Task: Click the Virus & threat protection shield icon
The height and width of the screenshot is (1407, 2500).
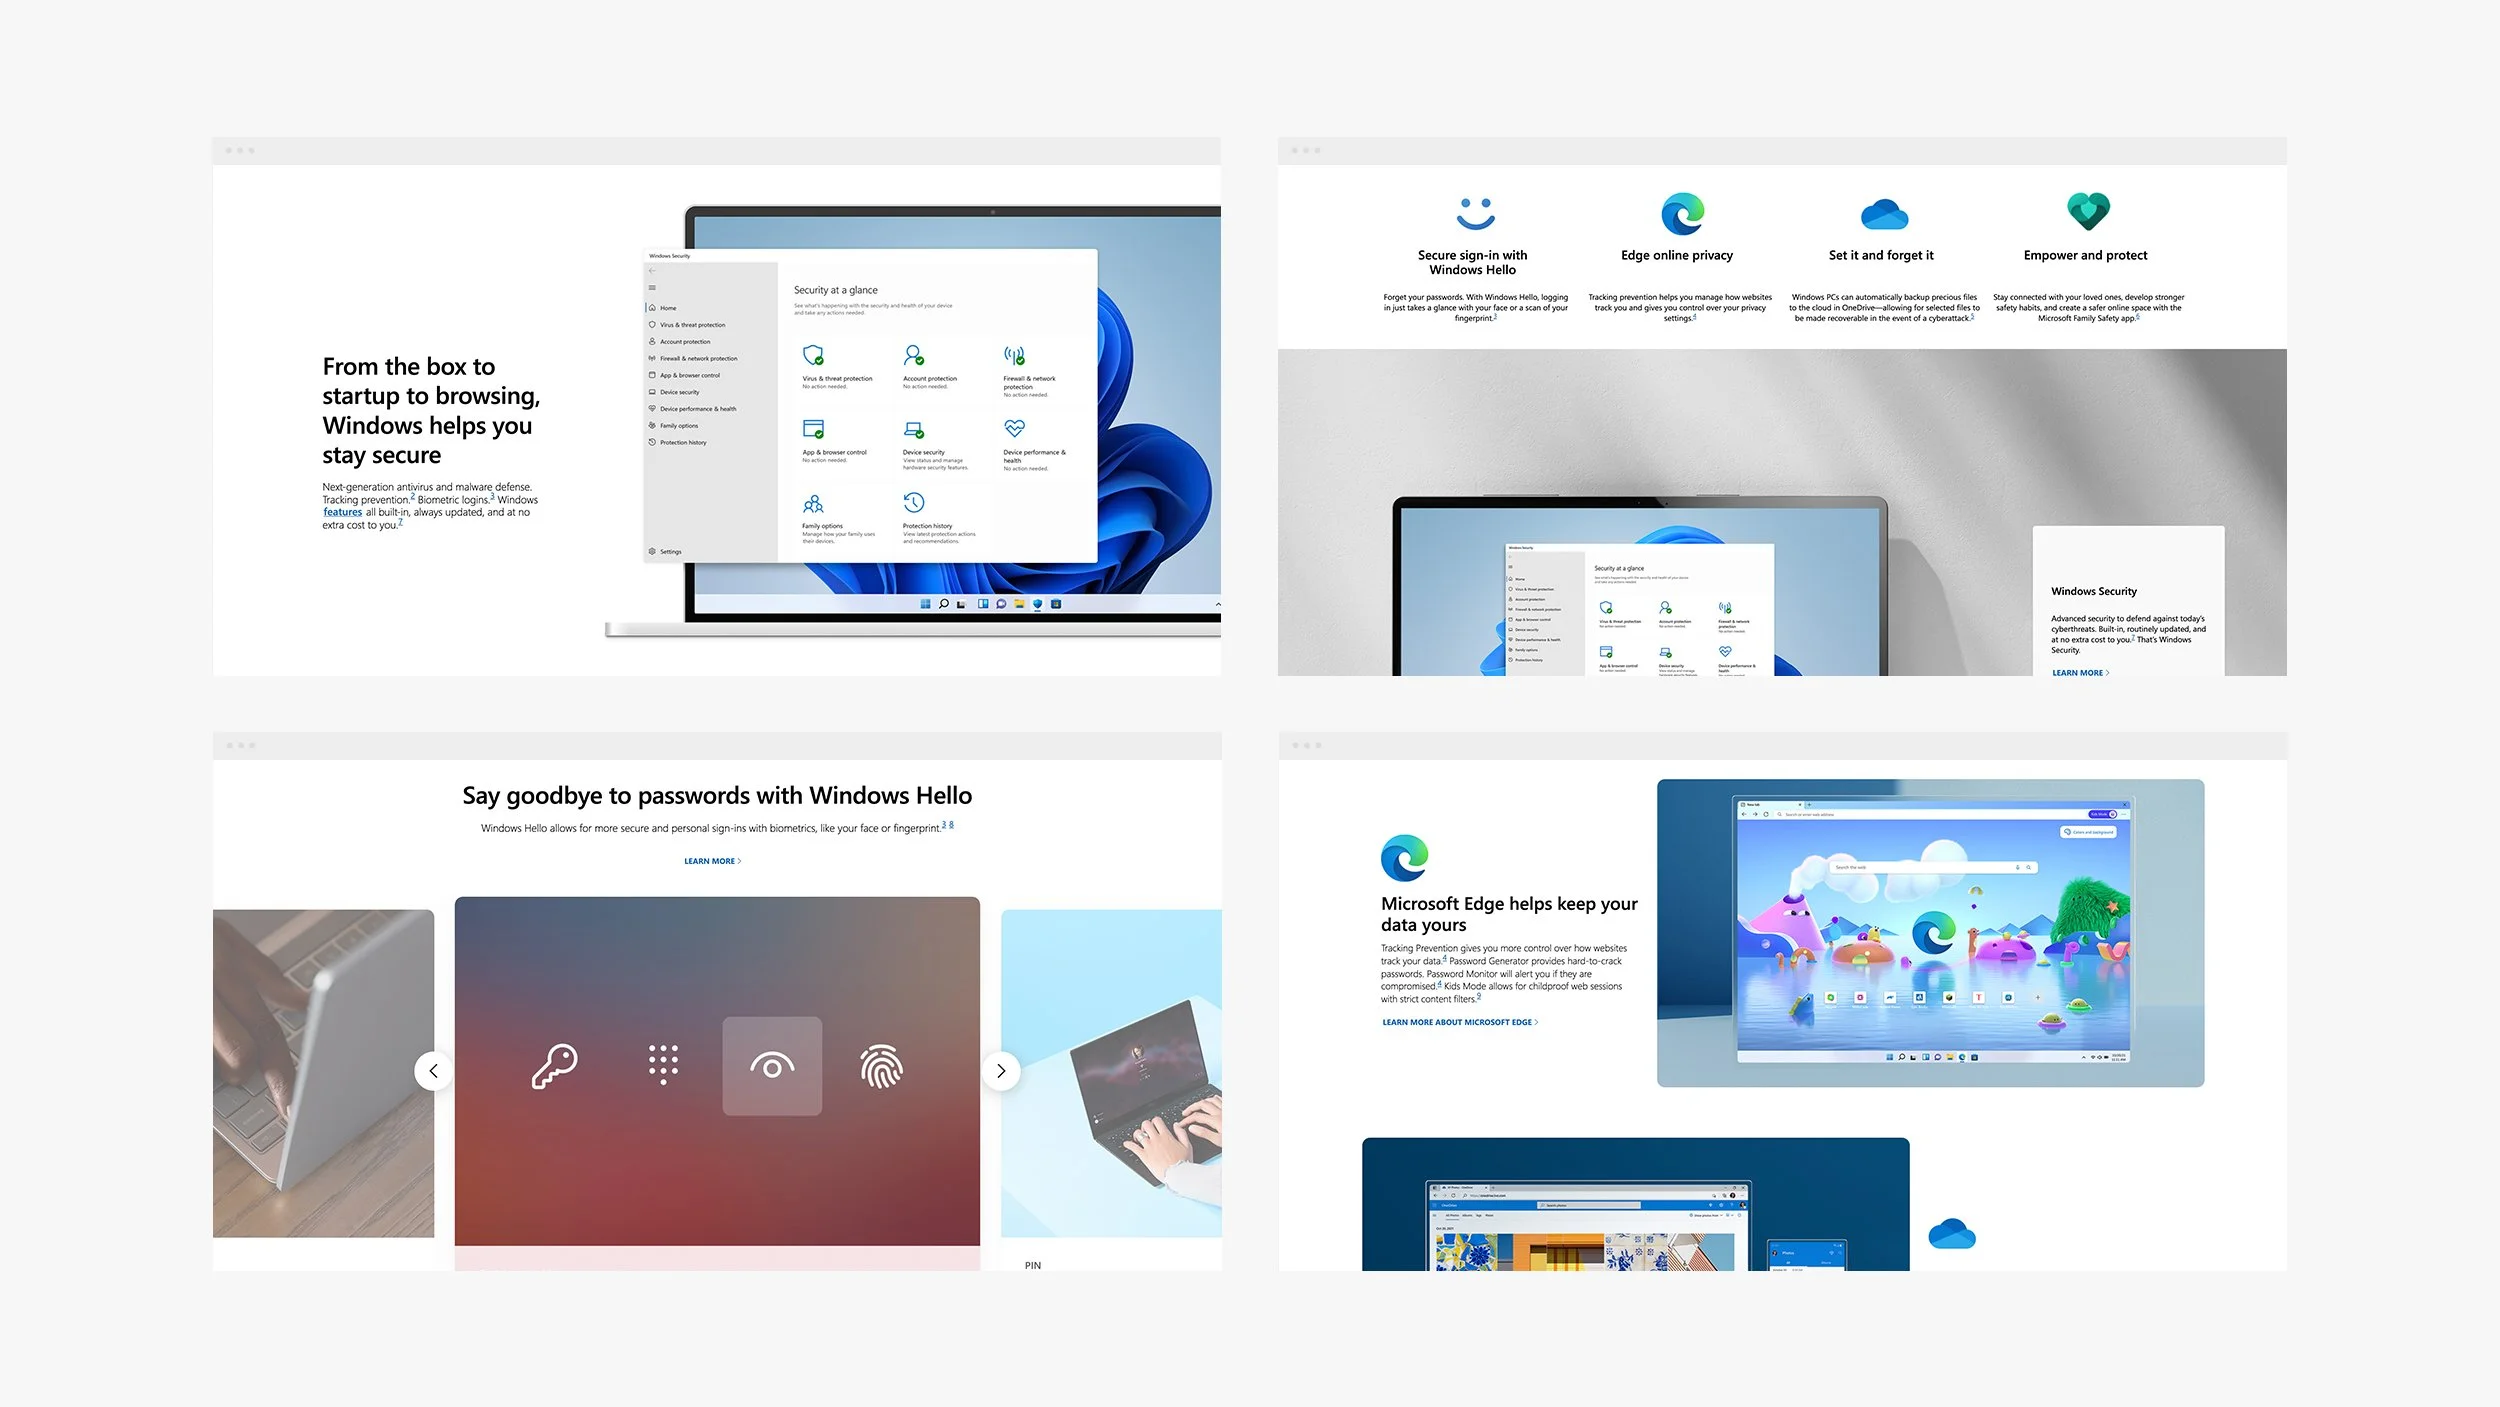Action: pyautogui.click(x=813, y=355)
